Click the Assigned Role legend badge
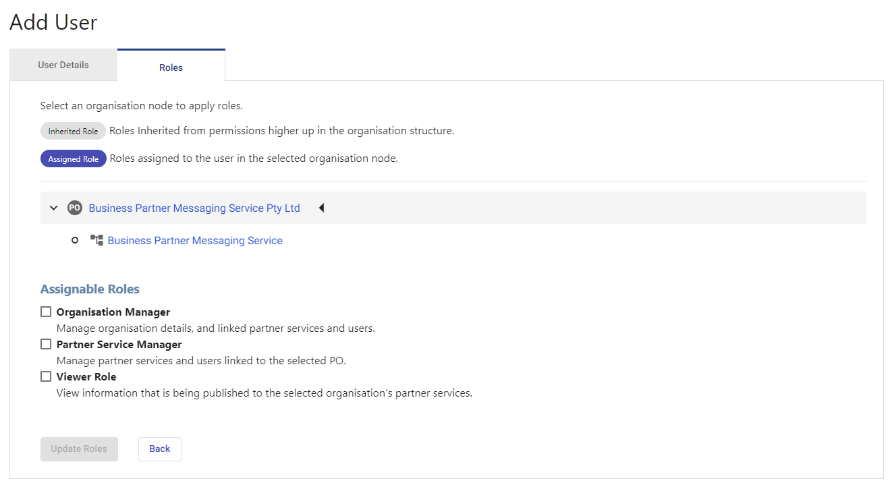This screenshot has width=892, height=487. tap(73, 159)
